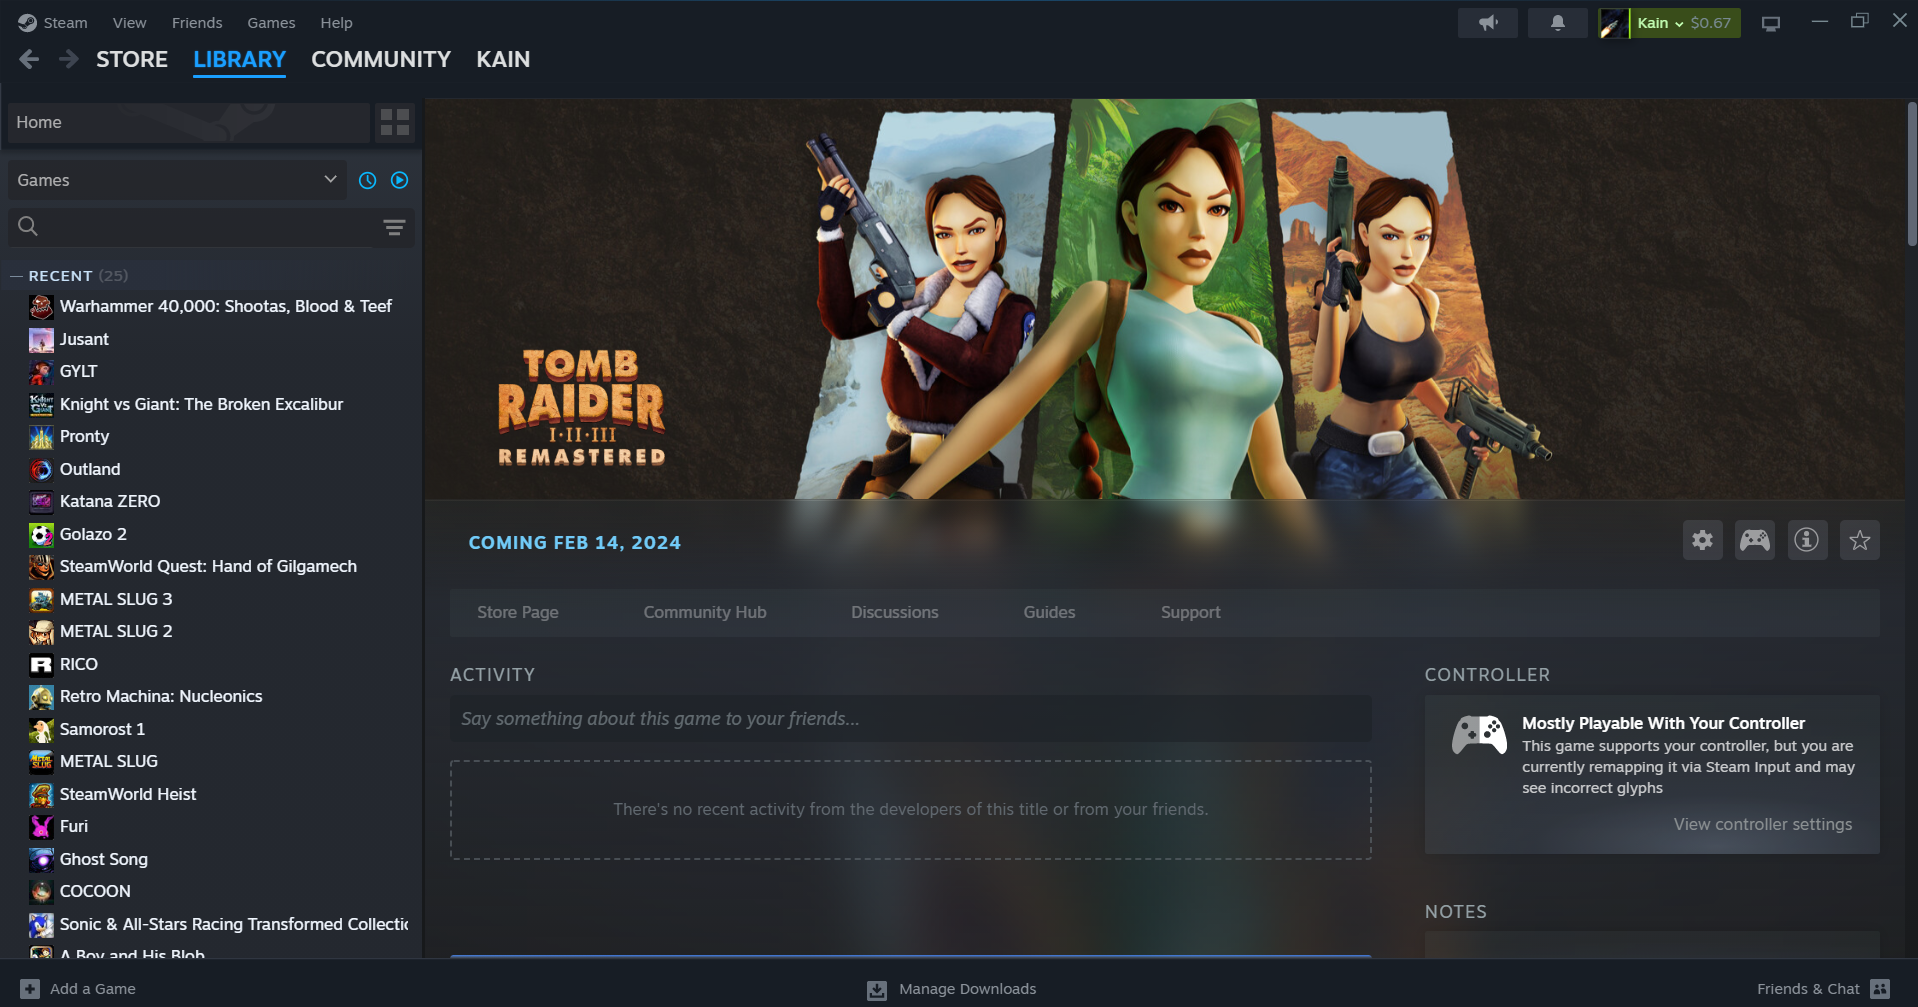Click the Home button in sidebar
The height and width of the screenshot is (1007, 1918).
pyautogui.click(x=189, y=122)
